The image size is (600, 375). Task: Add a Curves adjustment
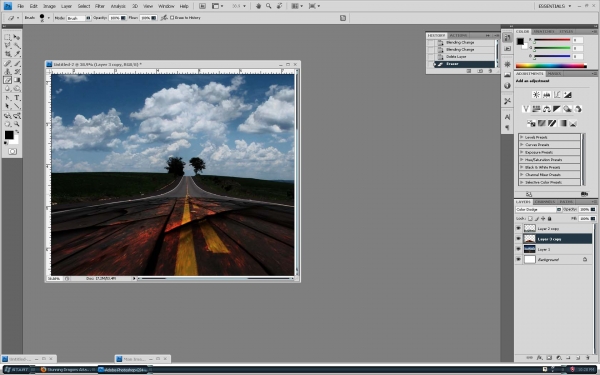coord(557,95)
